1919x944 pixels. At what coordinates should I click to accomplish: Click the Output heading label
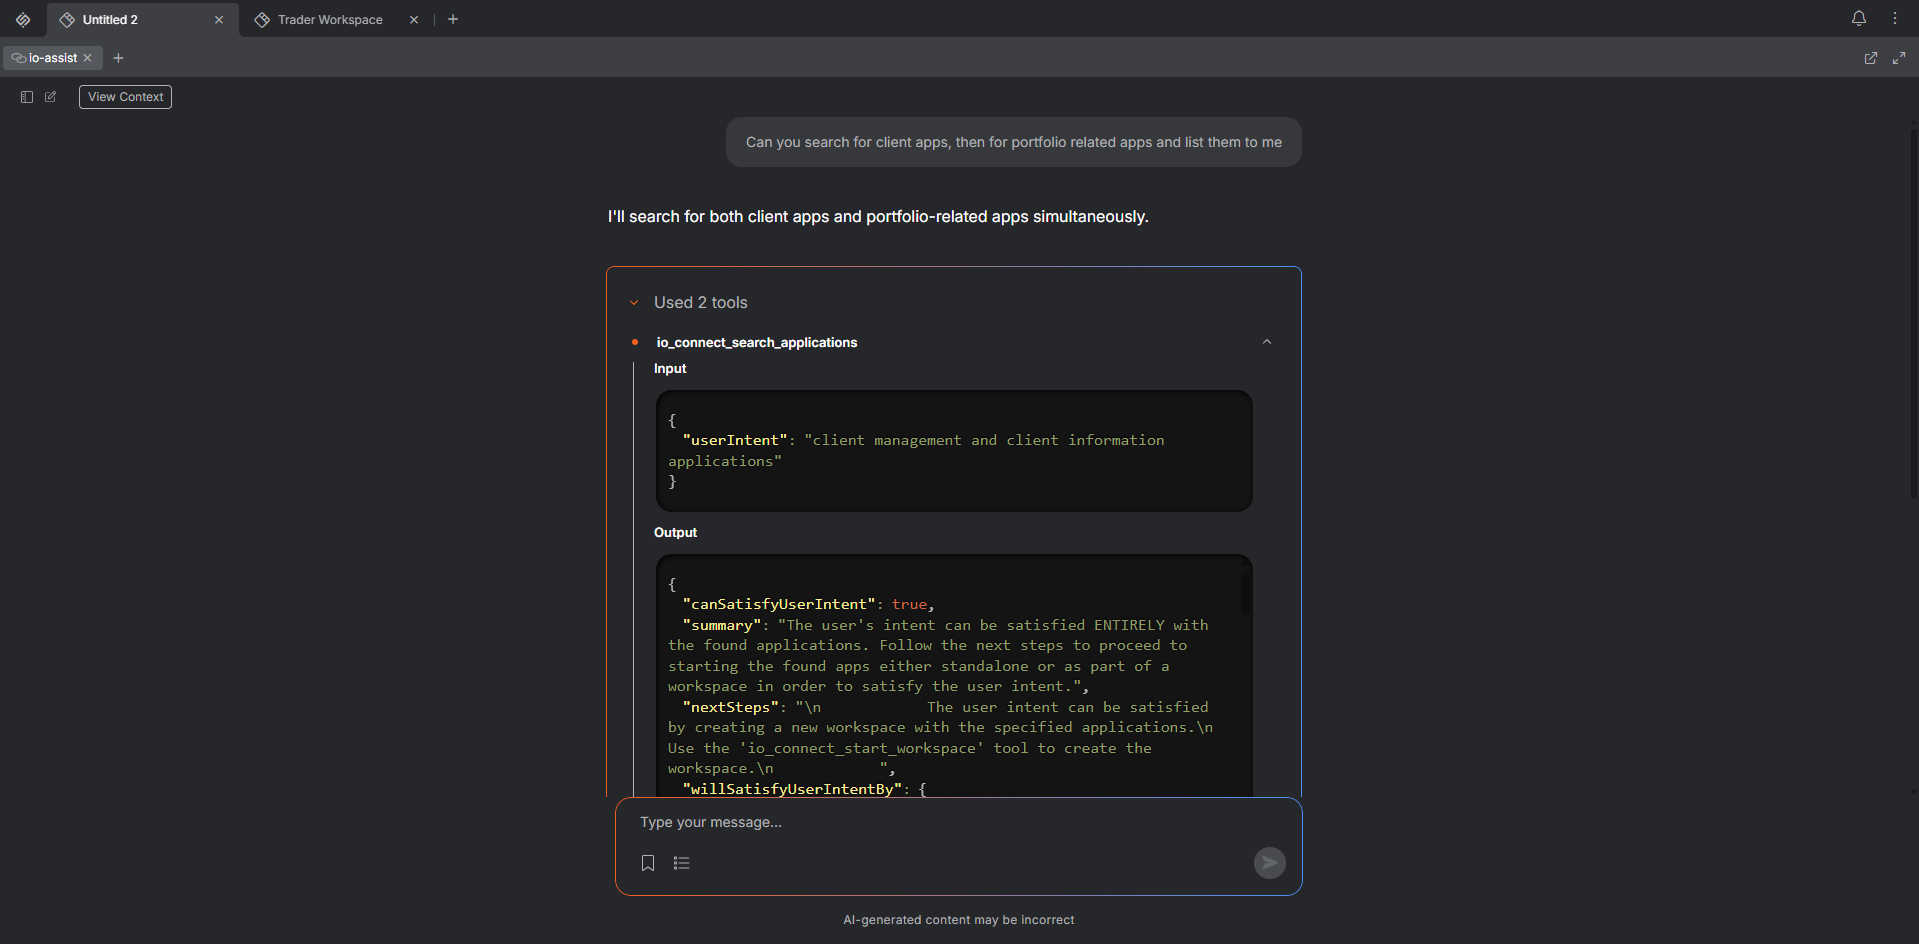pyautogui.click(x=675, y=533)
